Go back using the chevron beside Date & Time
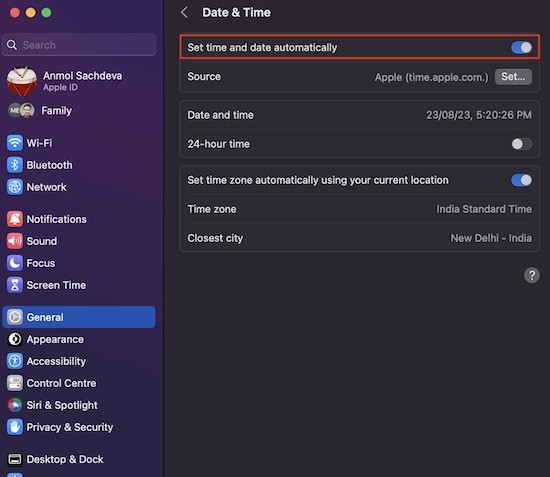 (185, 13)
